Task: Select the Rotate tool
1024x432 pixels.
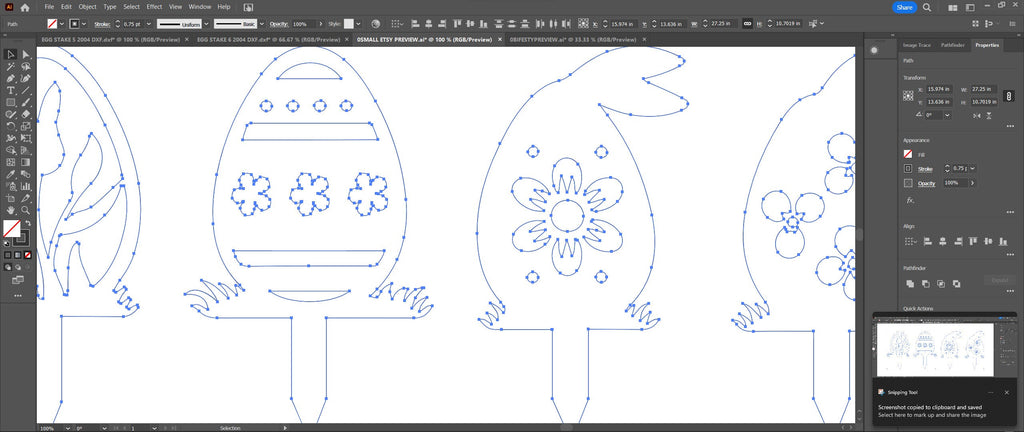Action: tap(11, 126)
